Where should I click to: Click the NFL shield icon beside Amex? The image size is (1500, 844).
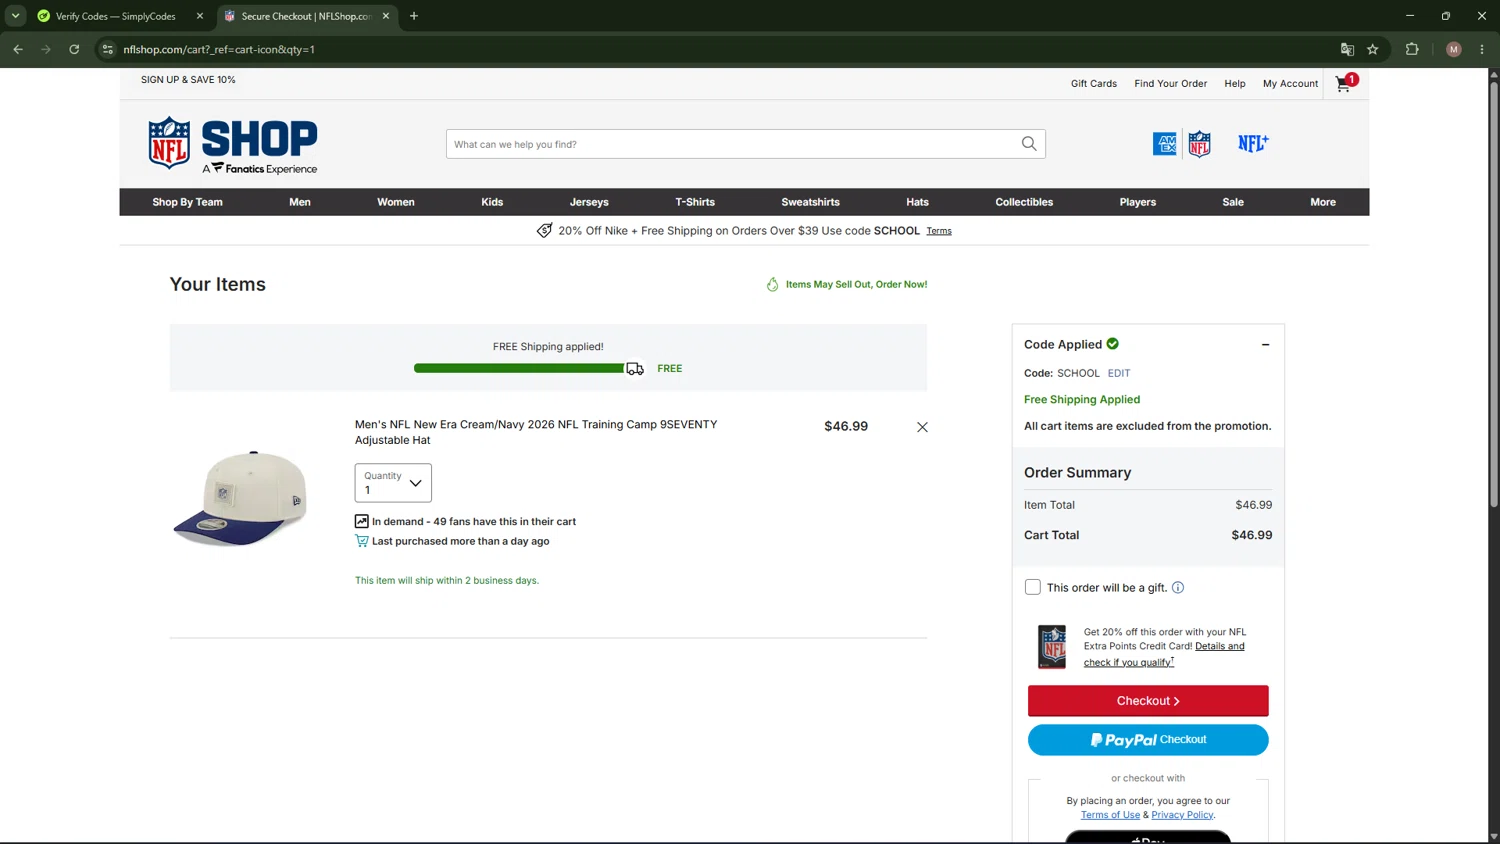coord(1199,144)
